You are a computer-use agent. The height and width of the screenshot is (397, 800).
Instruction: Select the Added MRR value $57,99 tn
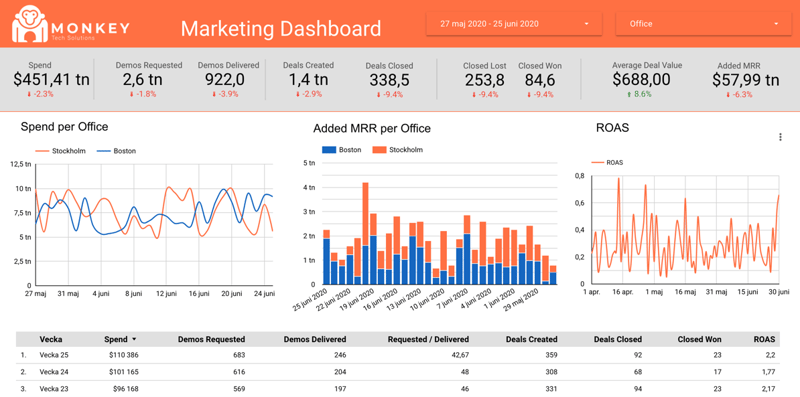coord(746,80)
